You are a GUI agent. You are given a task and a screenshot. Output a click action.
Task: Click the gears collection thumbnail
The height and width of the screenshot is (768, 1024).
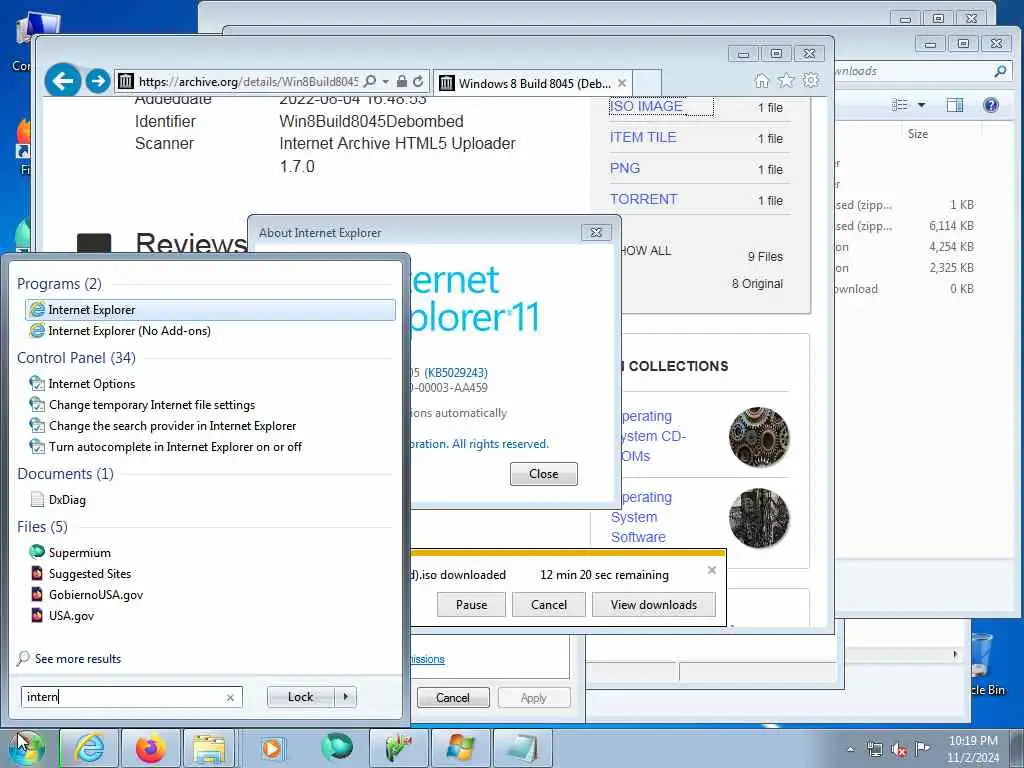point(759,437)
